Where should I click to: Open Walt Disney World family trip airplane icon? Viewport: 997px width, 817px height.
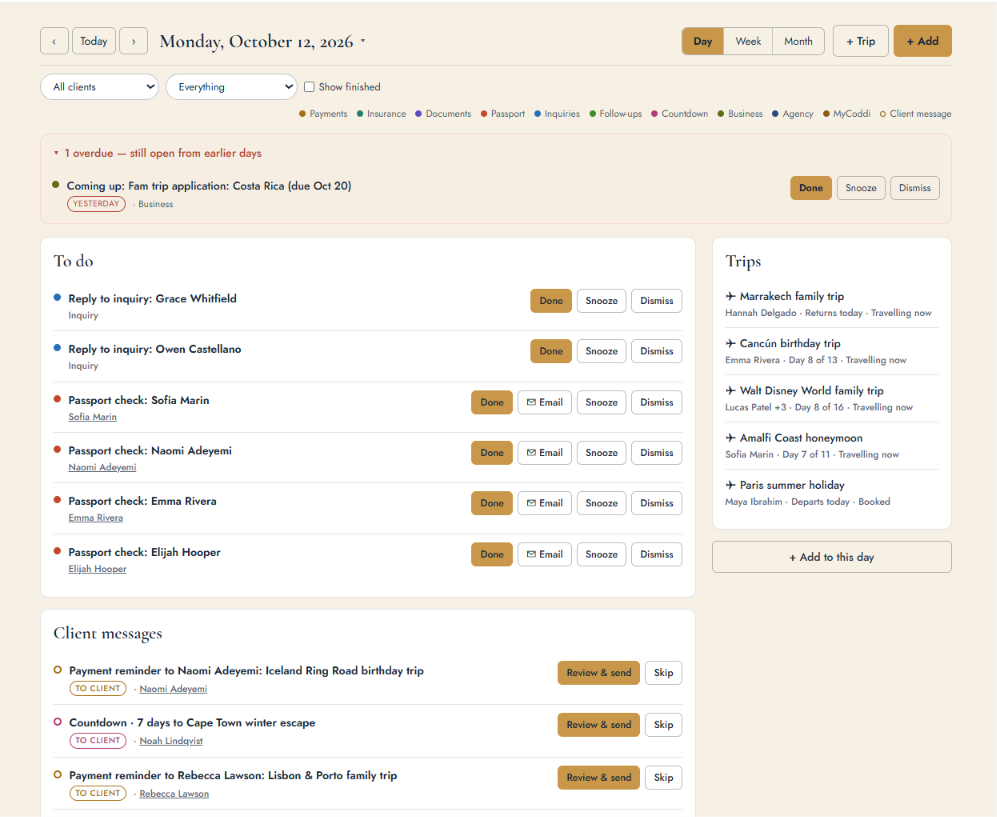(731, 390)
